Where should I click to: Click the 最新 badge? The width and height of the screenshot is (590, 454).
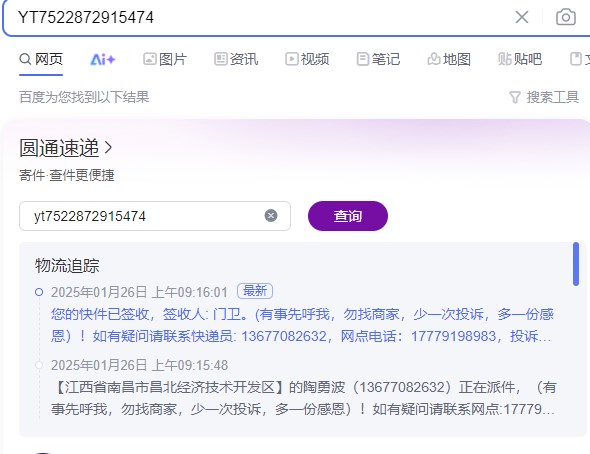coord(255,291)
